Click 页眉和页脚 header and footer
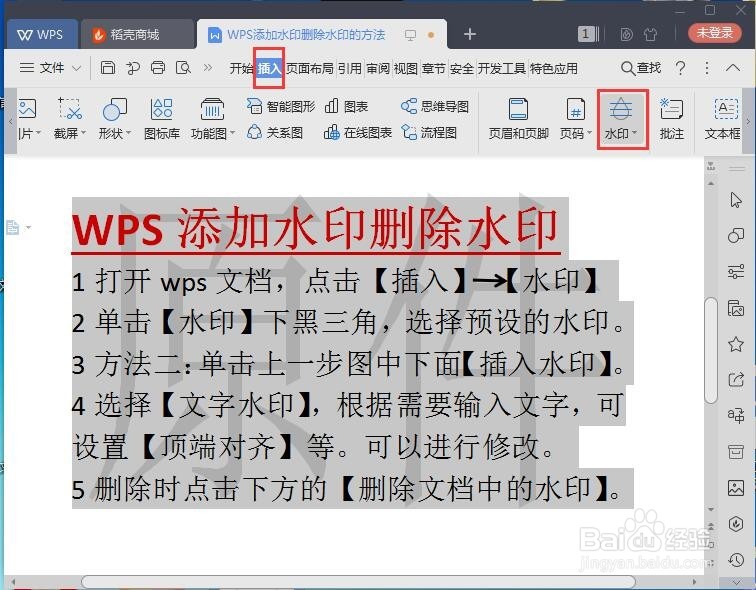756x590 pixels. pyautogui.click(x=518, y=119)
